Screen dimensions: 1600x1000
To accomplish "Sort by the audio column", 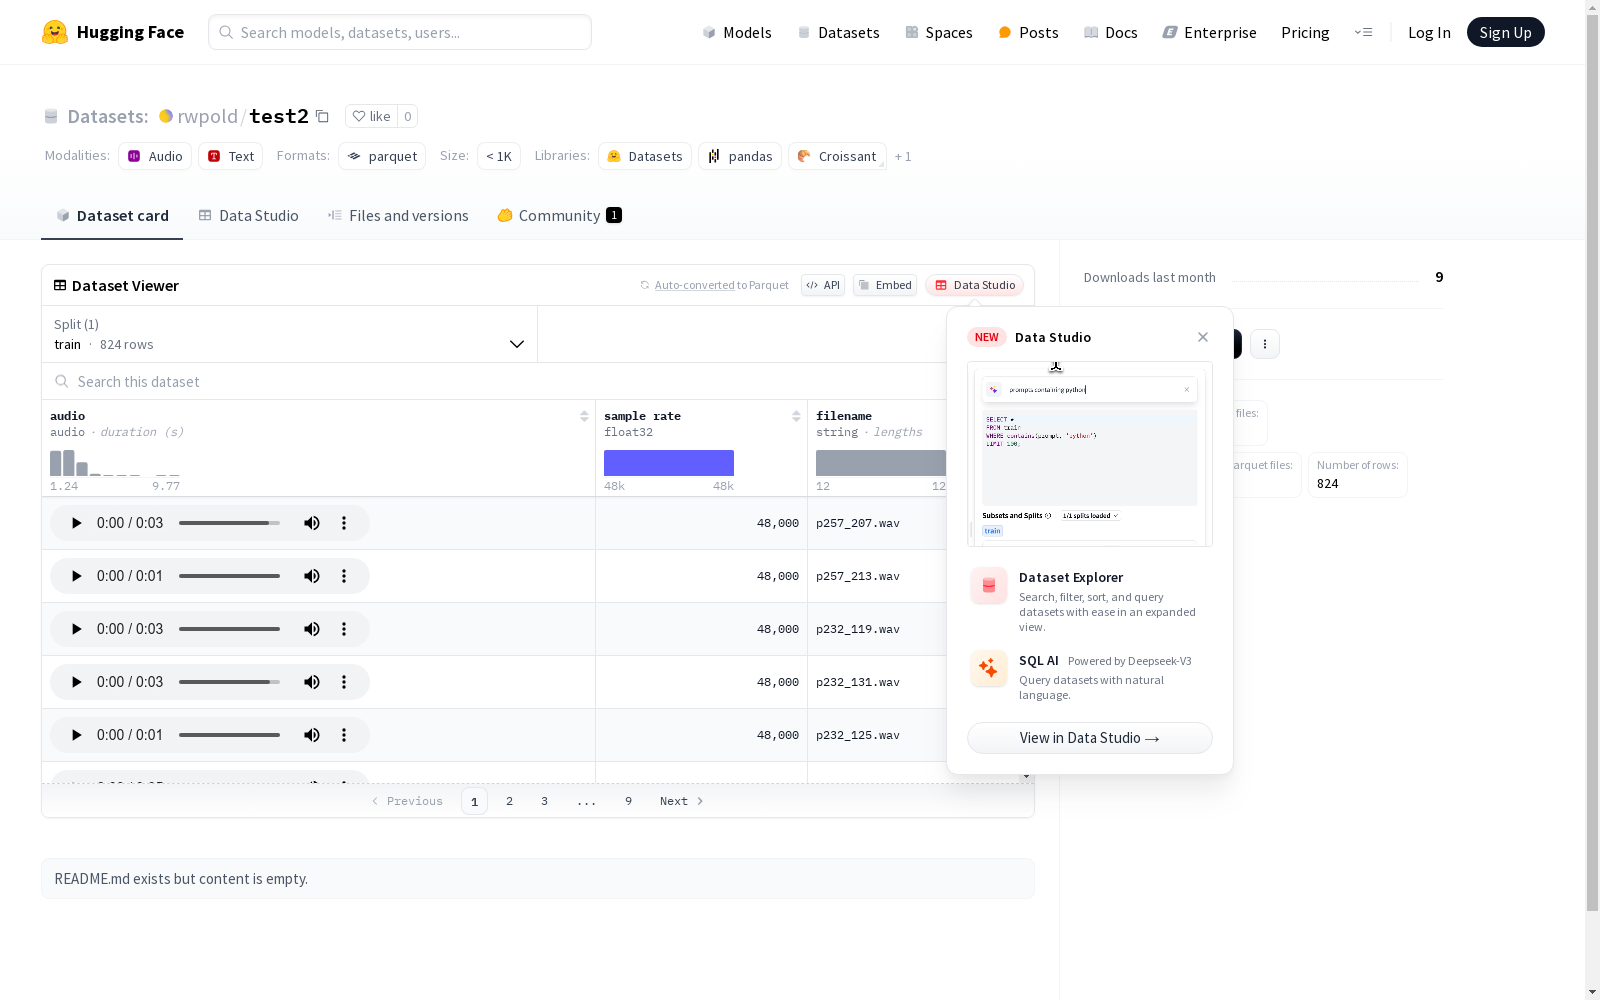I will tap(584, 416).
